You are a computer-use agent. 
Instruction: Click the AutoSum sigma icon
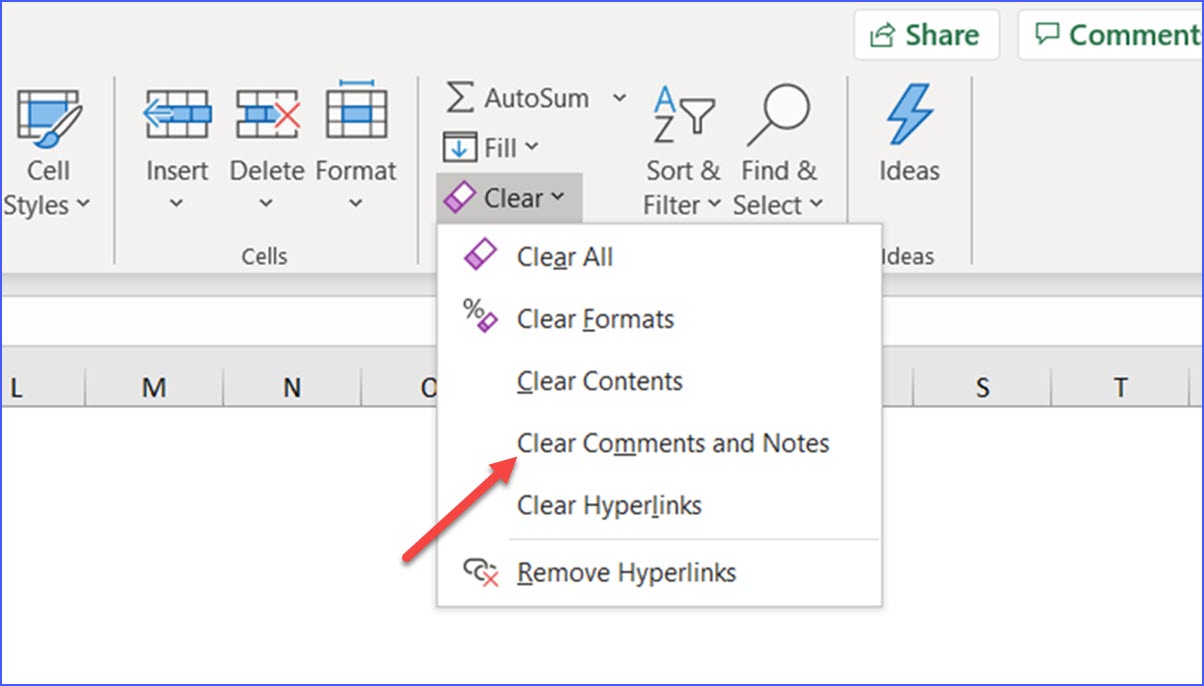pos(460,97)
